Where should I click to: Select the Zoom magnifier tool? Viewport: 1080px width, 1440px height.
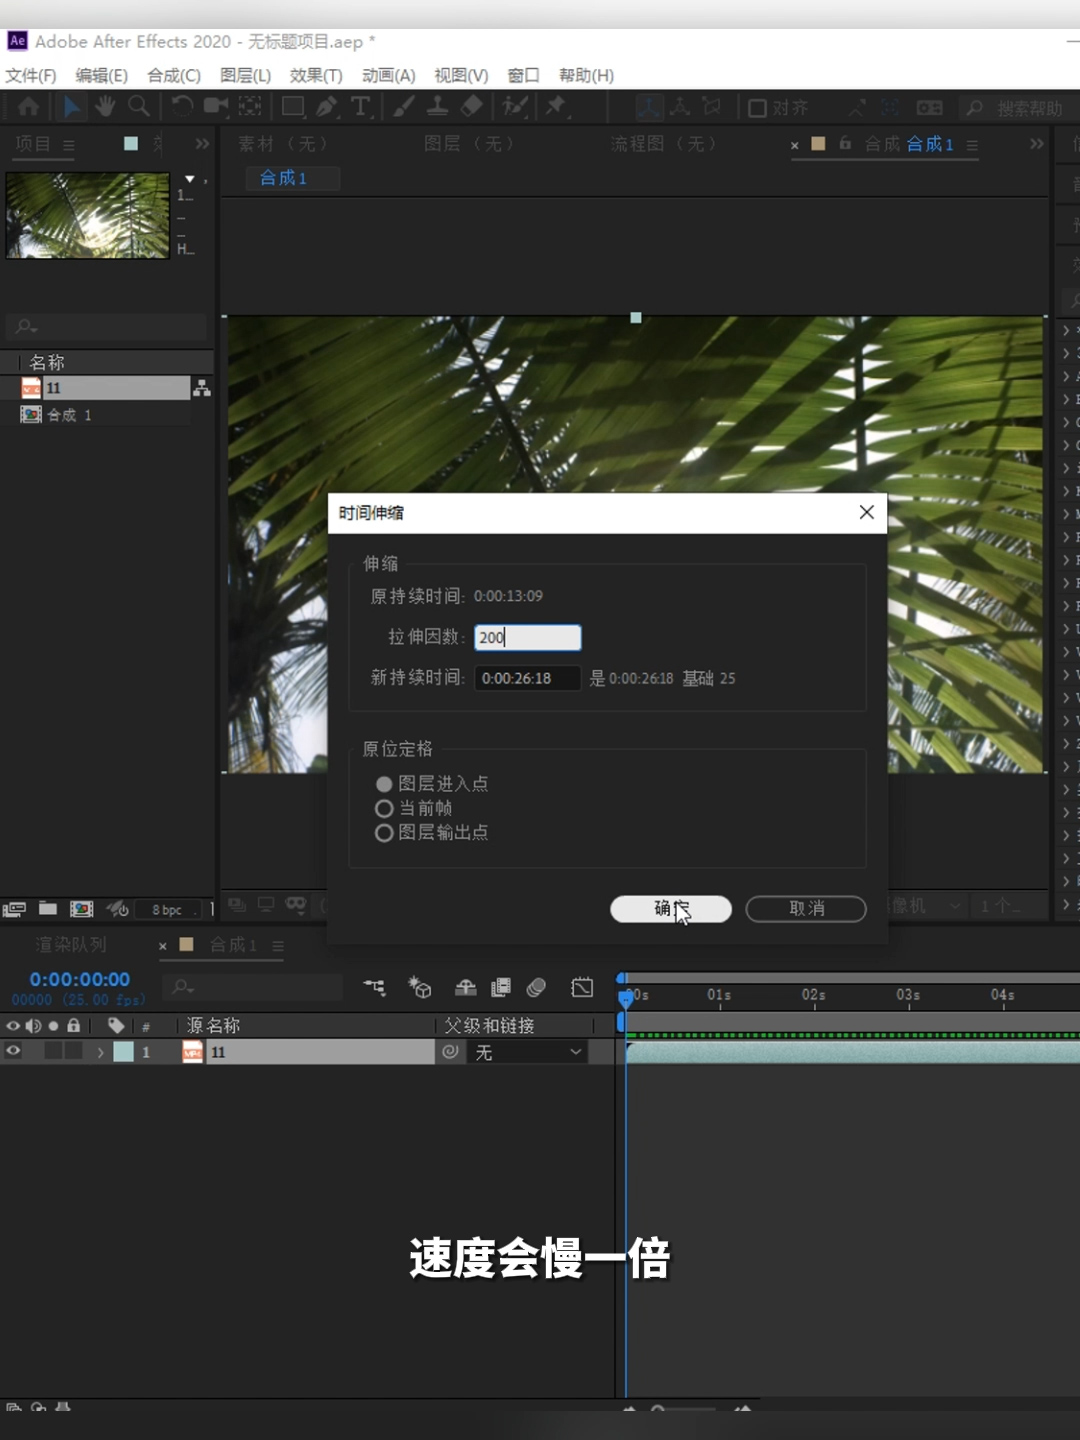pyautogui.click(x=138, y=106)
